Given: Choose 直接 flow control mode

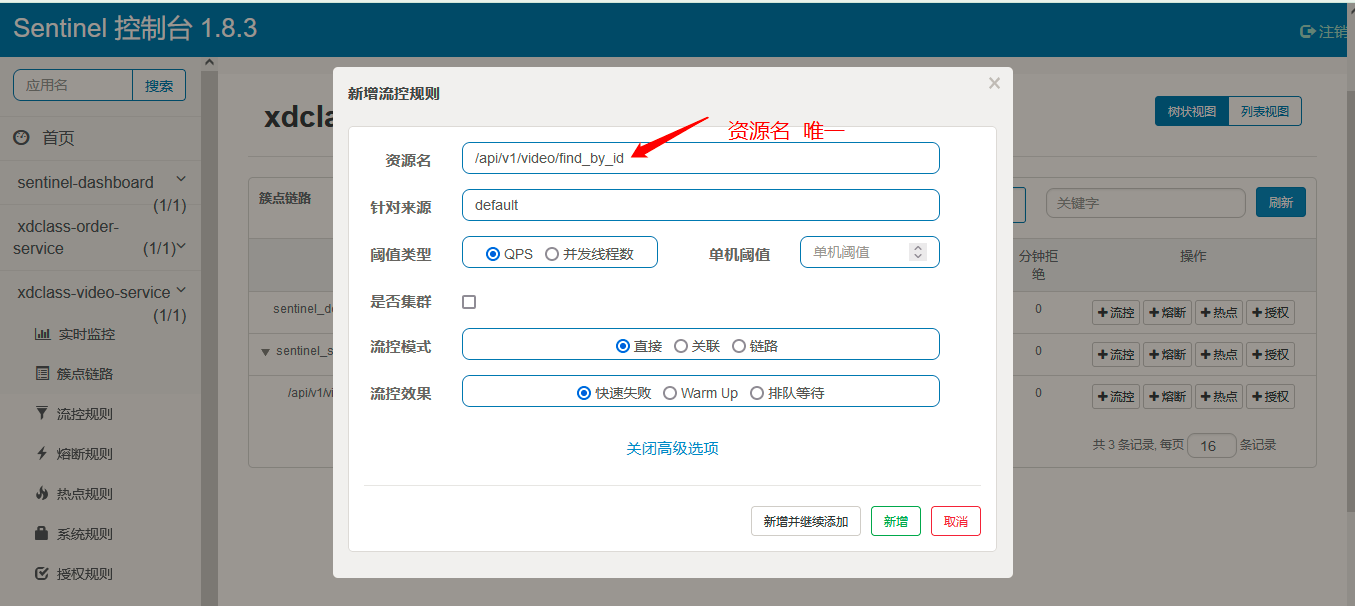Looking at the screenshot, I should [x=623, y=346].
